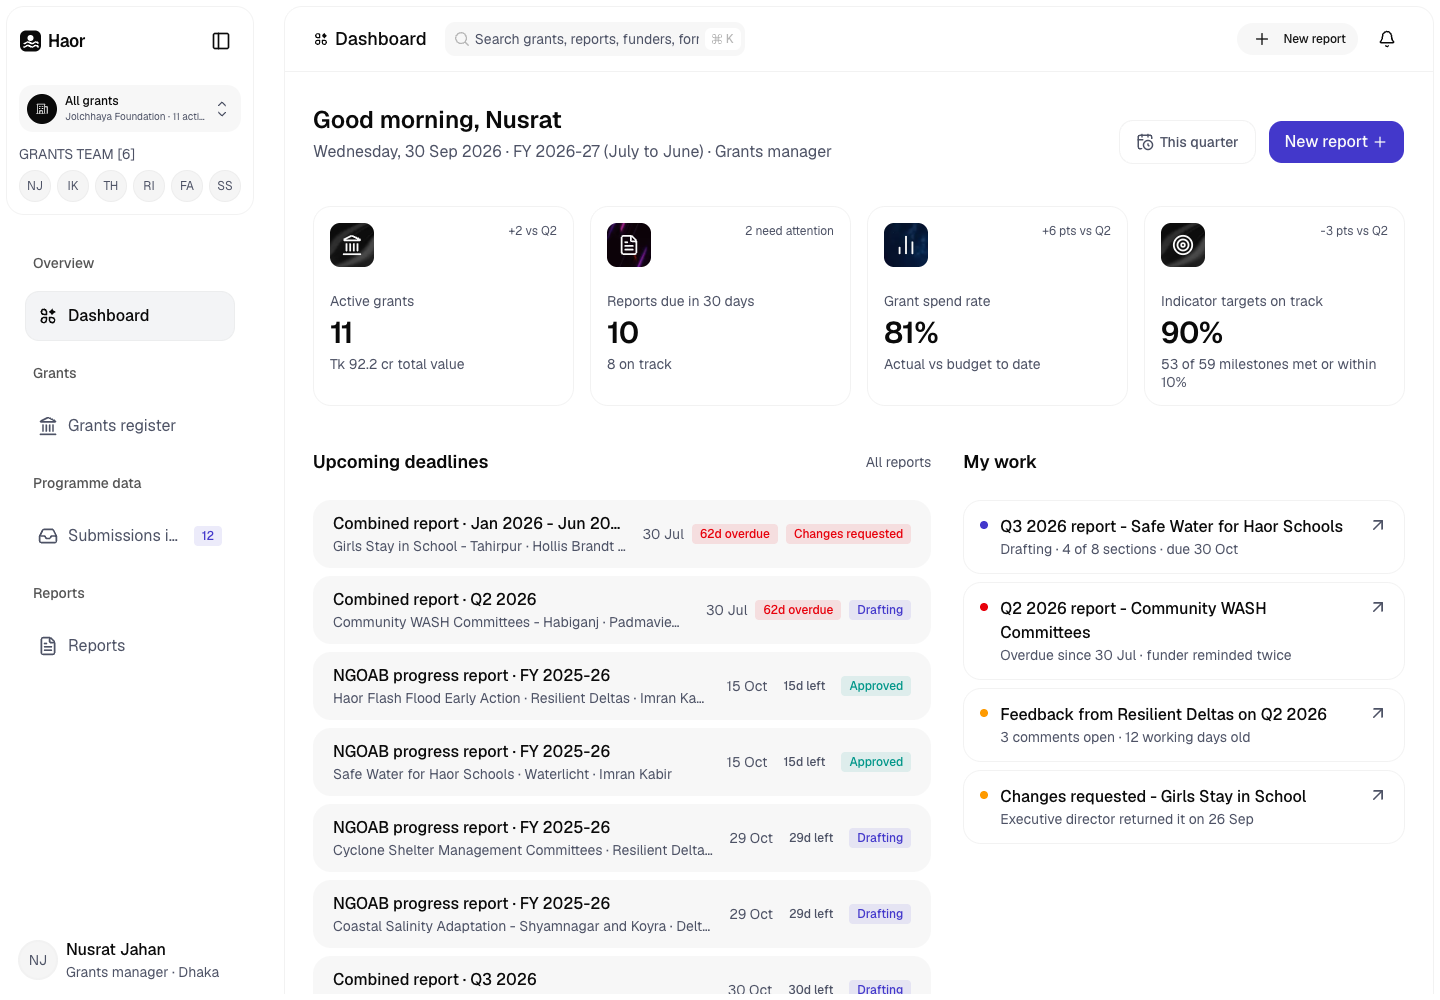Open the All grants organization switcher
The width and height of the screenshot is (1440, 1000).
(130, 108)
